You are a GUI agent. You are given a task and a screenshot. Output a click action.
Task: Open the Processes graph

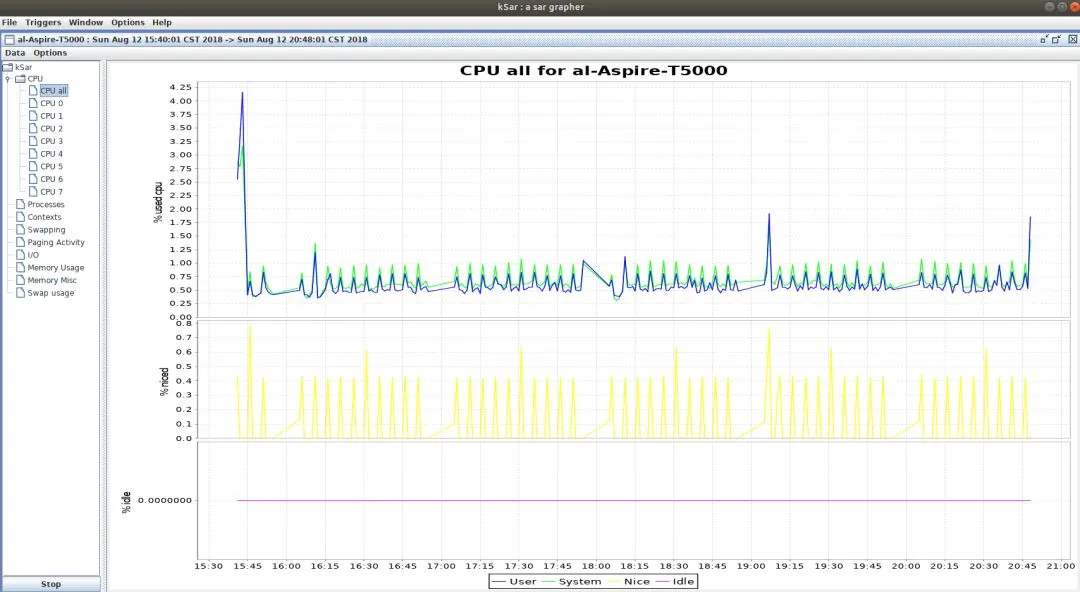click(x=46, y=204)
